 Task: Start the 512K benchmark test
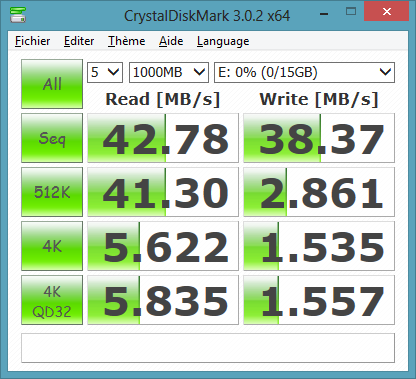[x=52, y=192]
